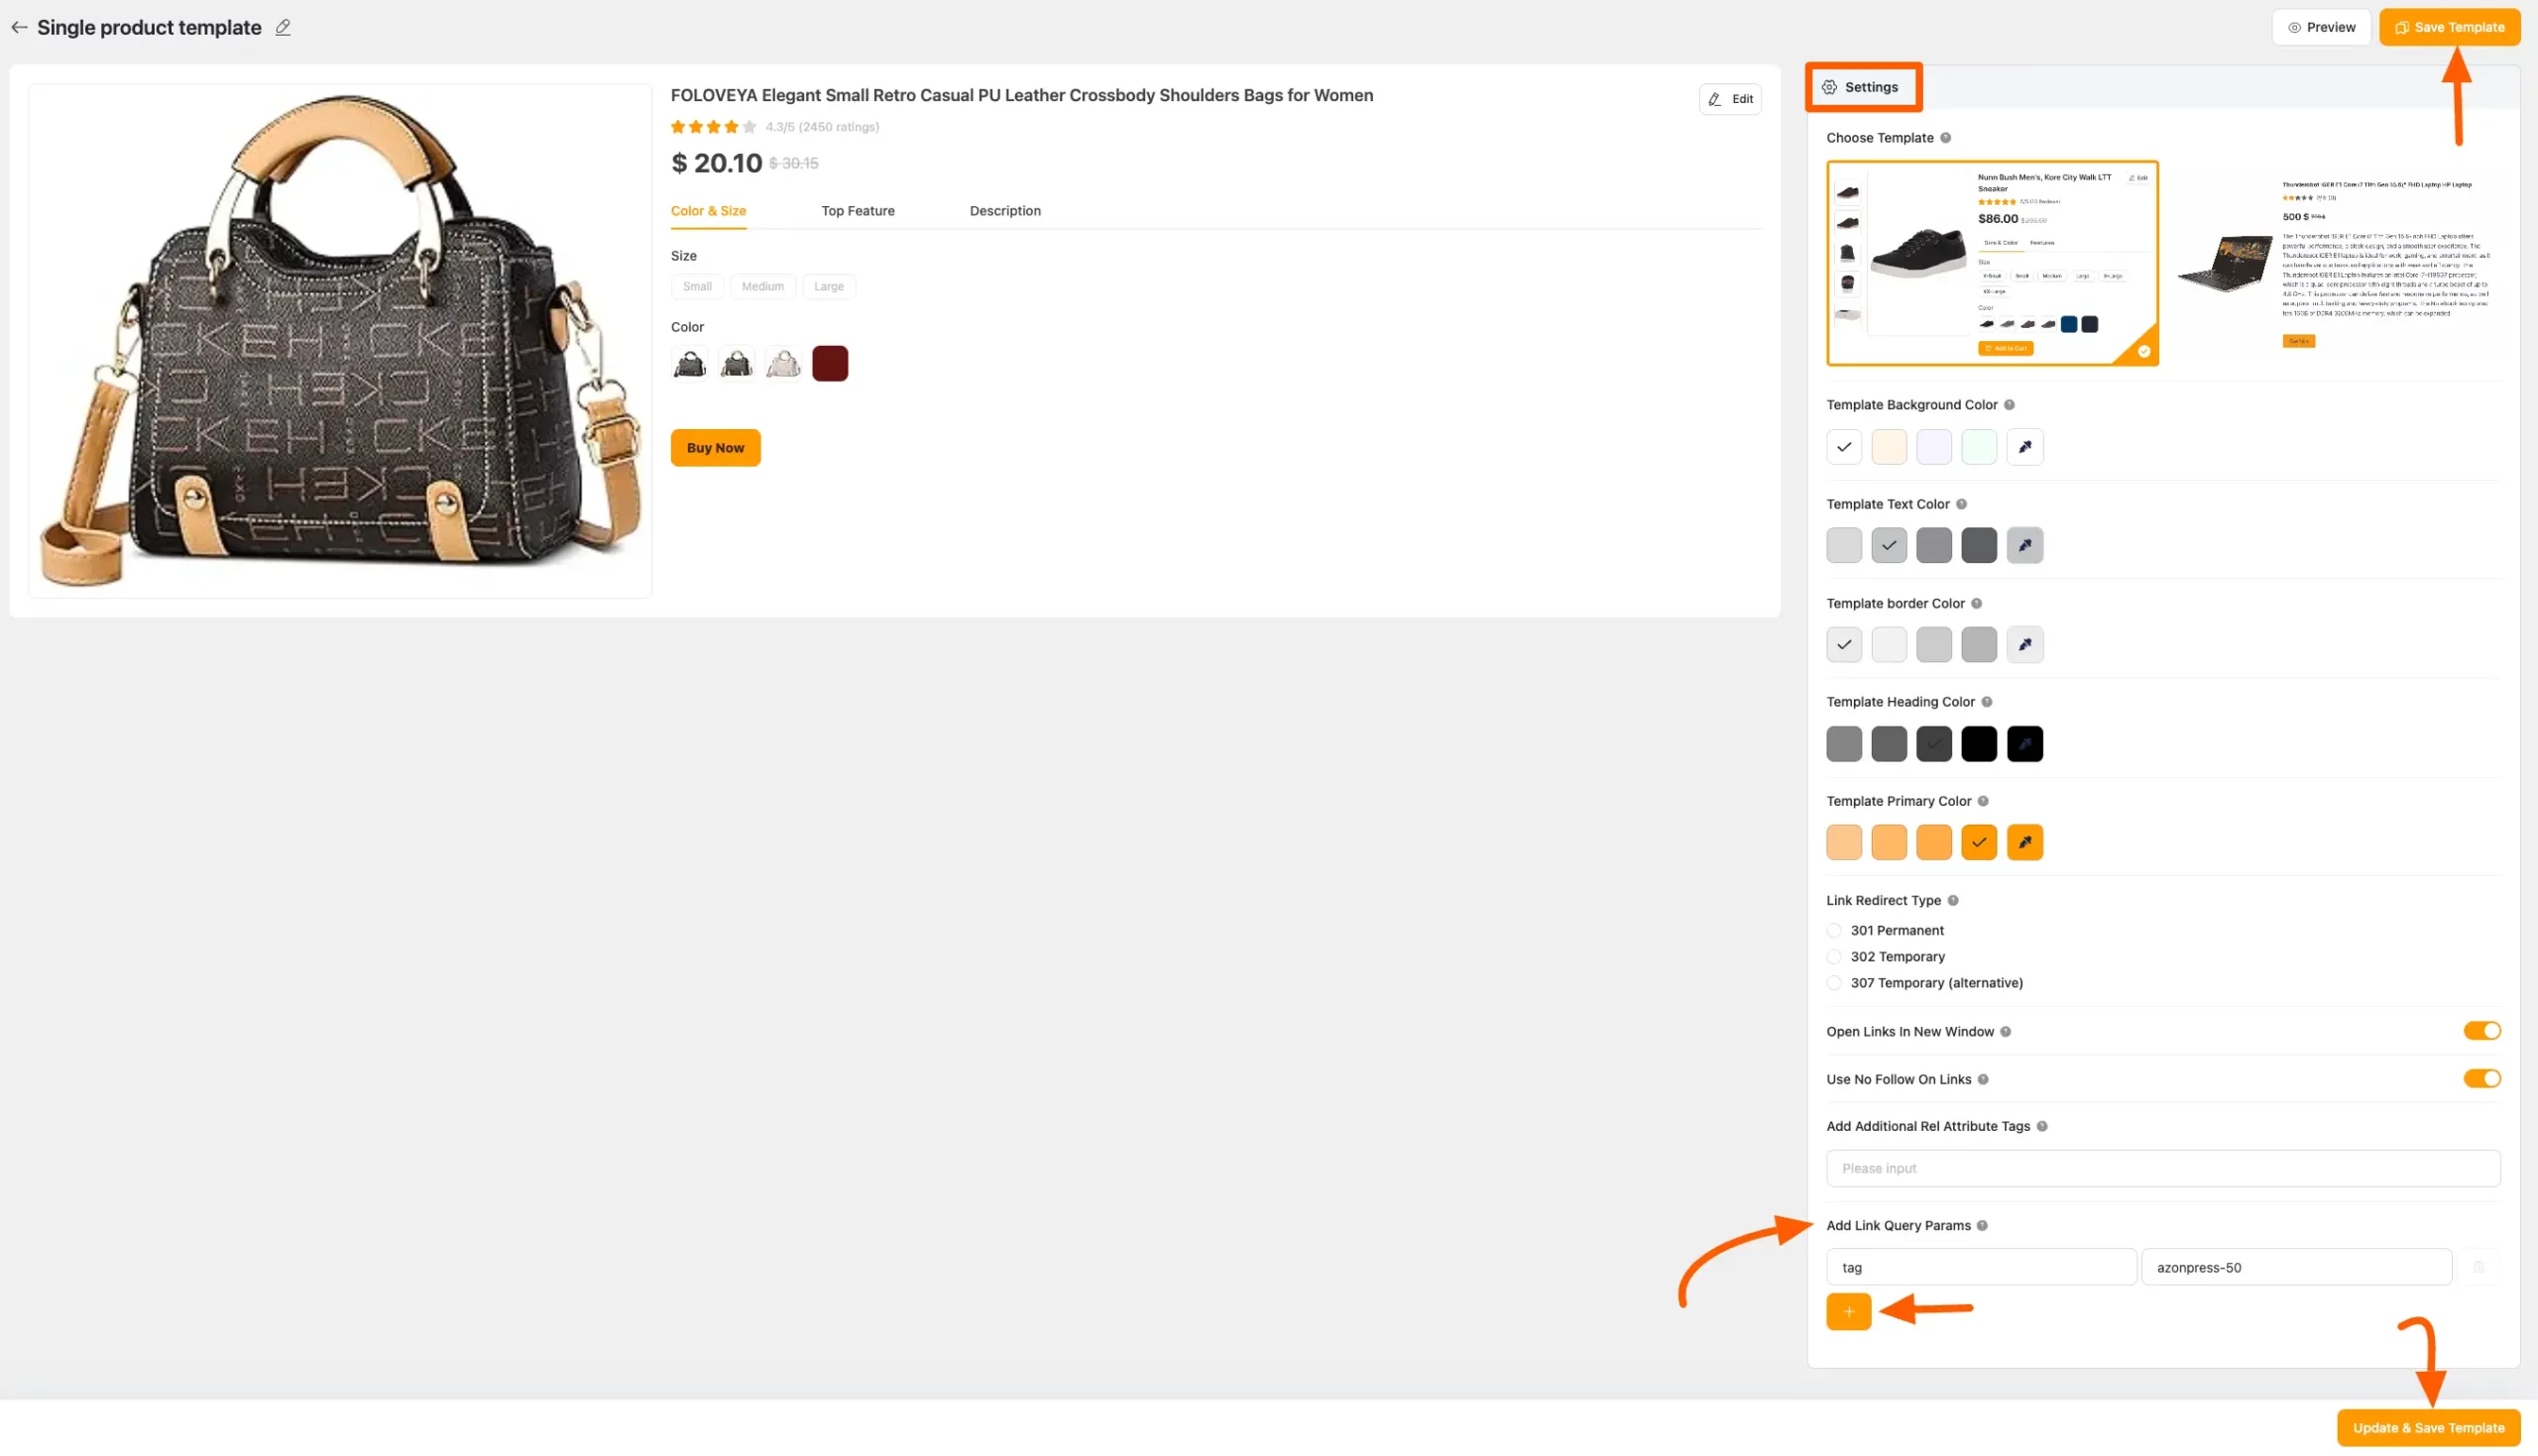Select the 301 Permanent redirect option
This screenshot has width=2538, height=1456.
[x=1834, y=930]
